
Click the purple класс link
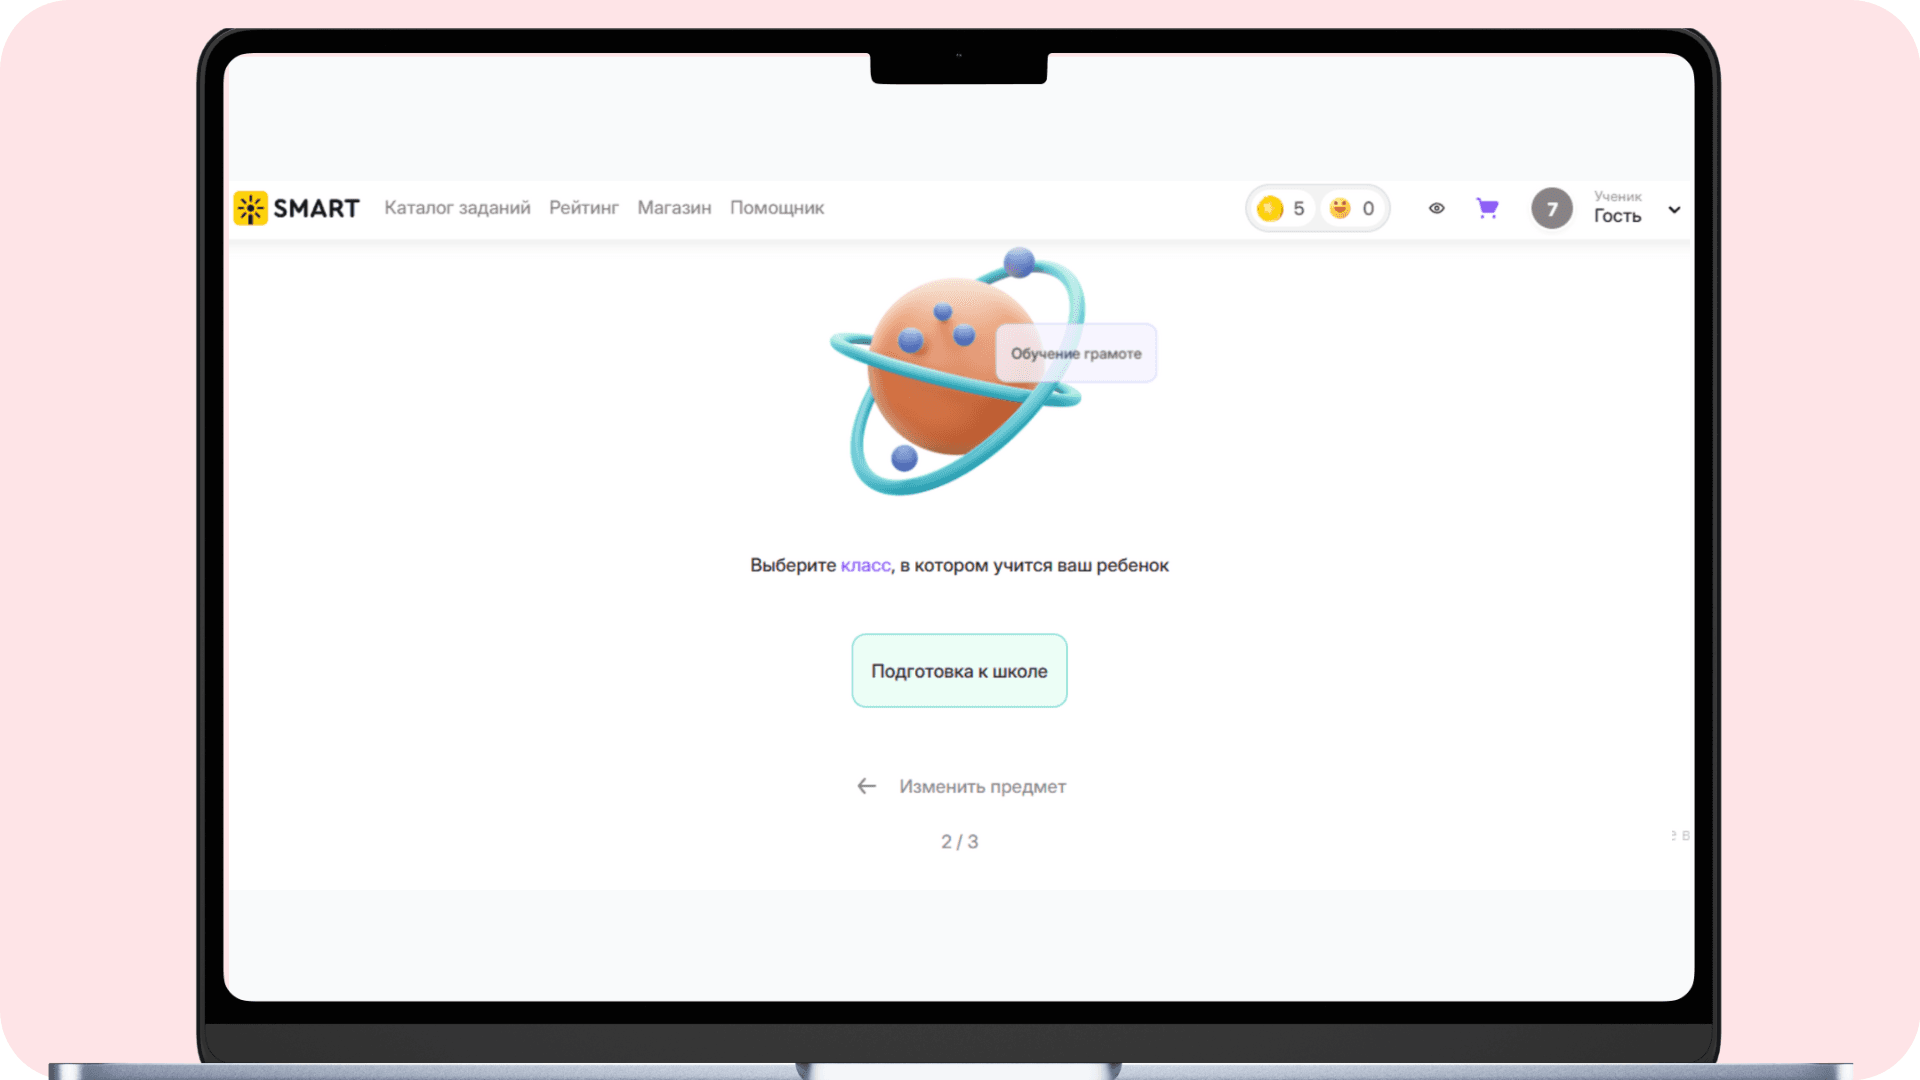click(x=865, y=565)
